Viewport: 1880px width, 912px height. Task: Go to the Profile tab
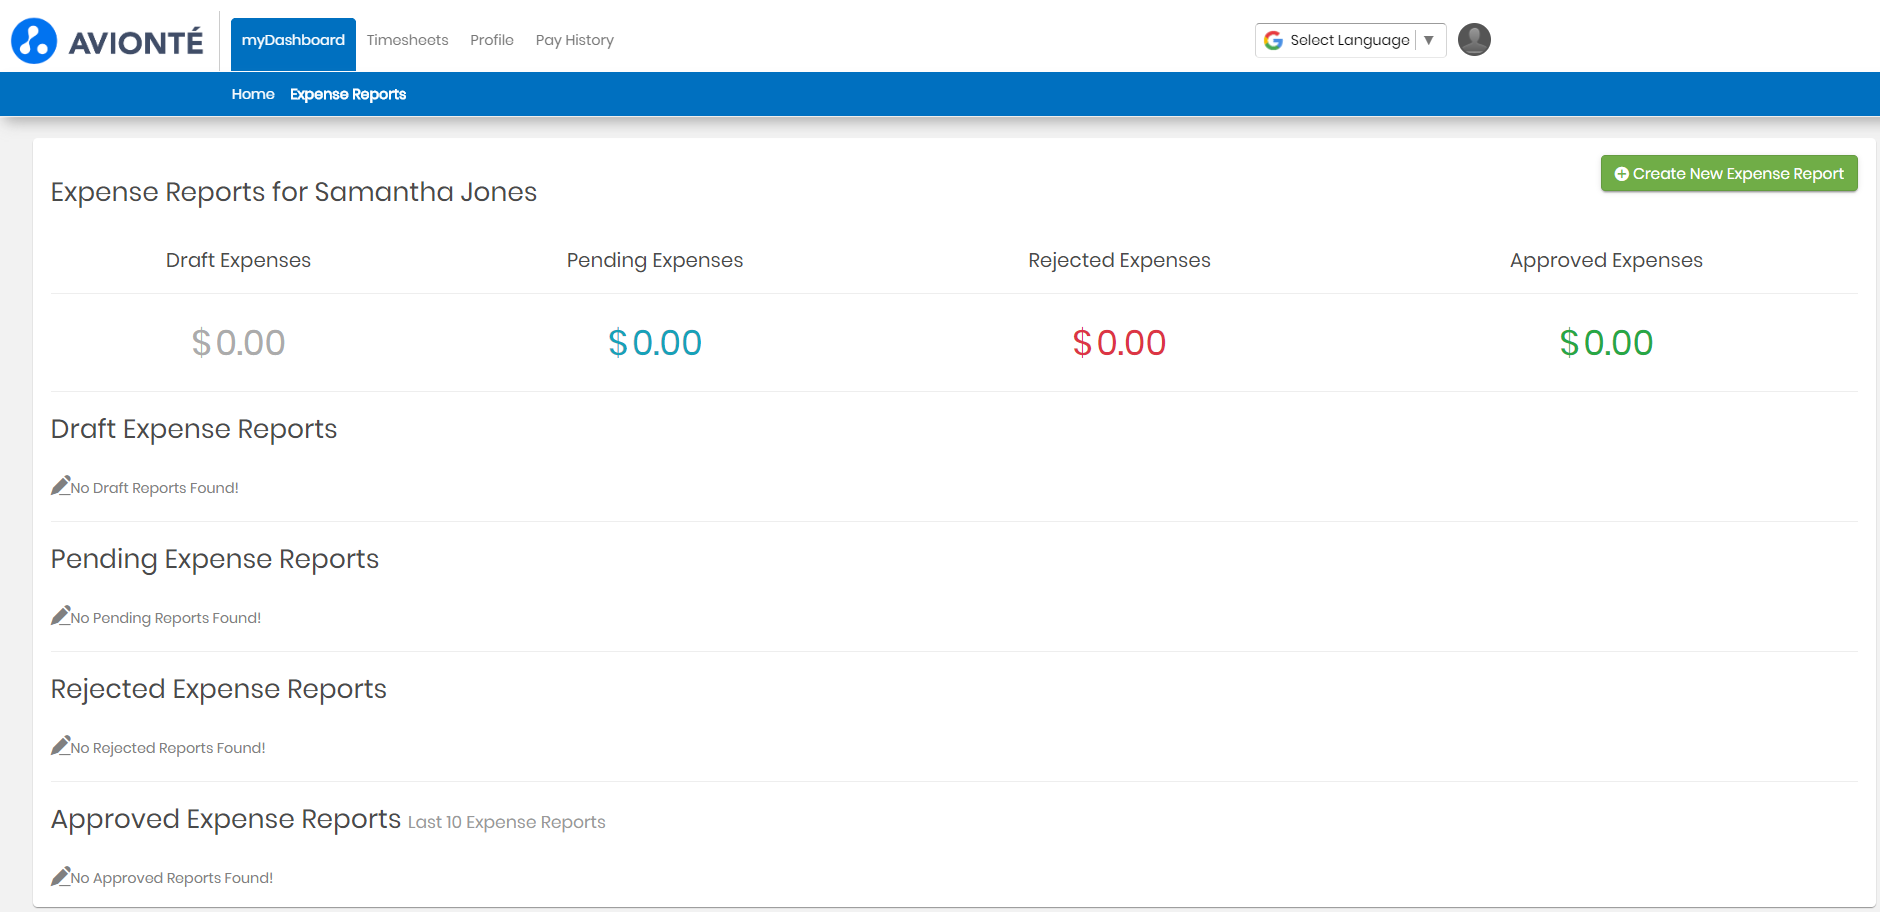tap(492, 40)
